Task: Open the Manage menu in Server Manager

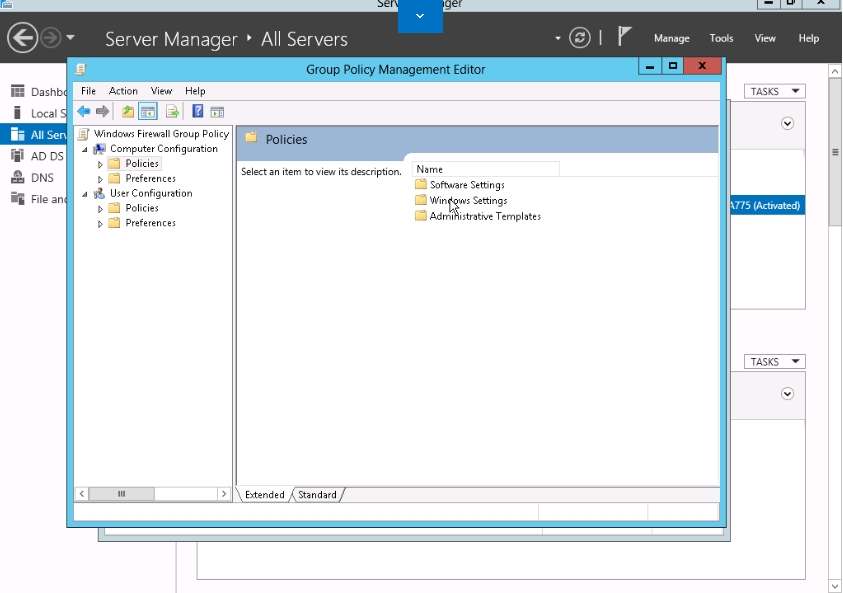Action: (671, 38)
